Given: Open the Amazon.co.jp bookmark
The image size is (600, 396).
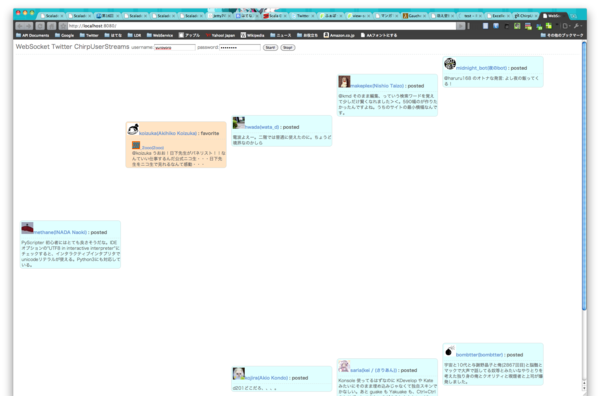Looking at the screenshot, I should coord(339,35).
